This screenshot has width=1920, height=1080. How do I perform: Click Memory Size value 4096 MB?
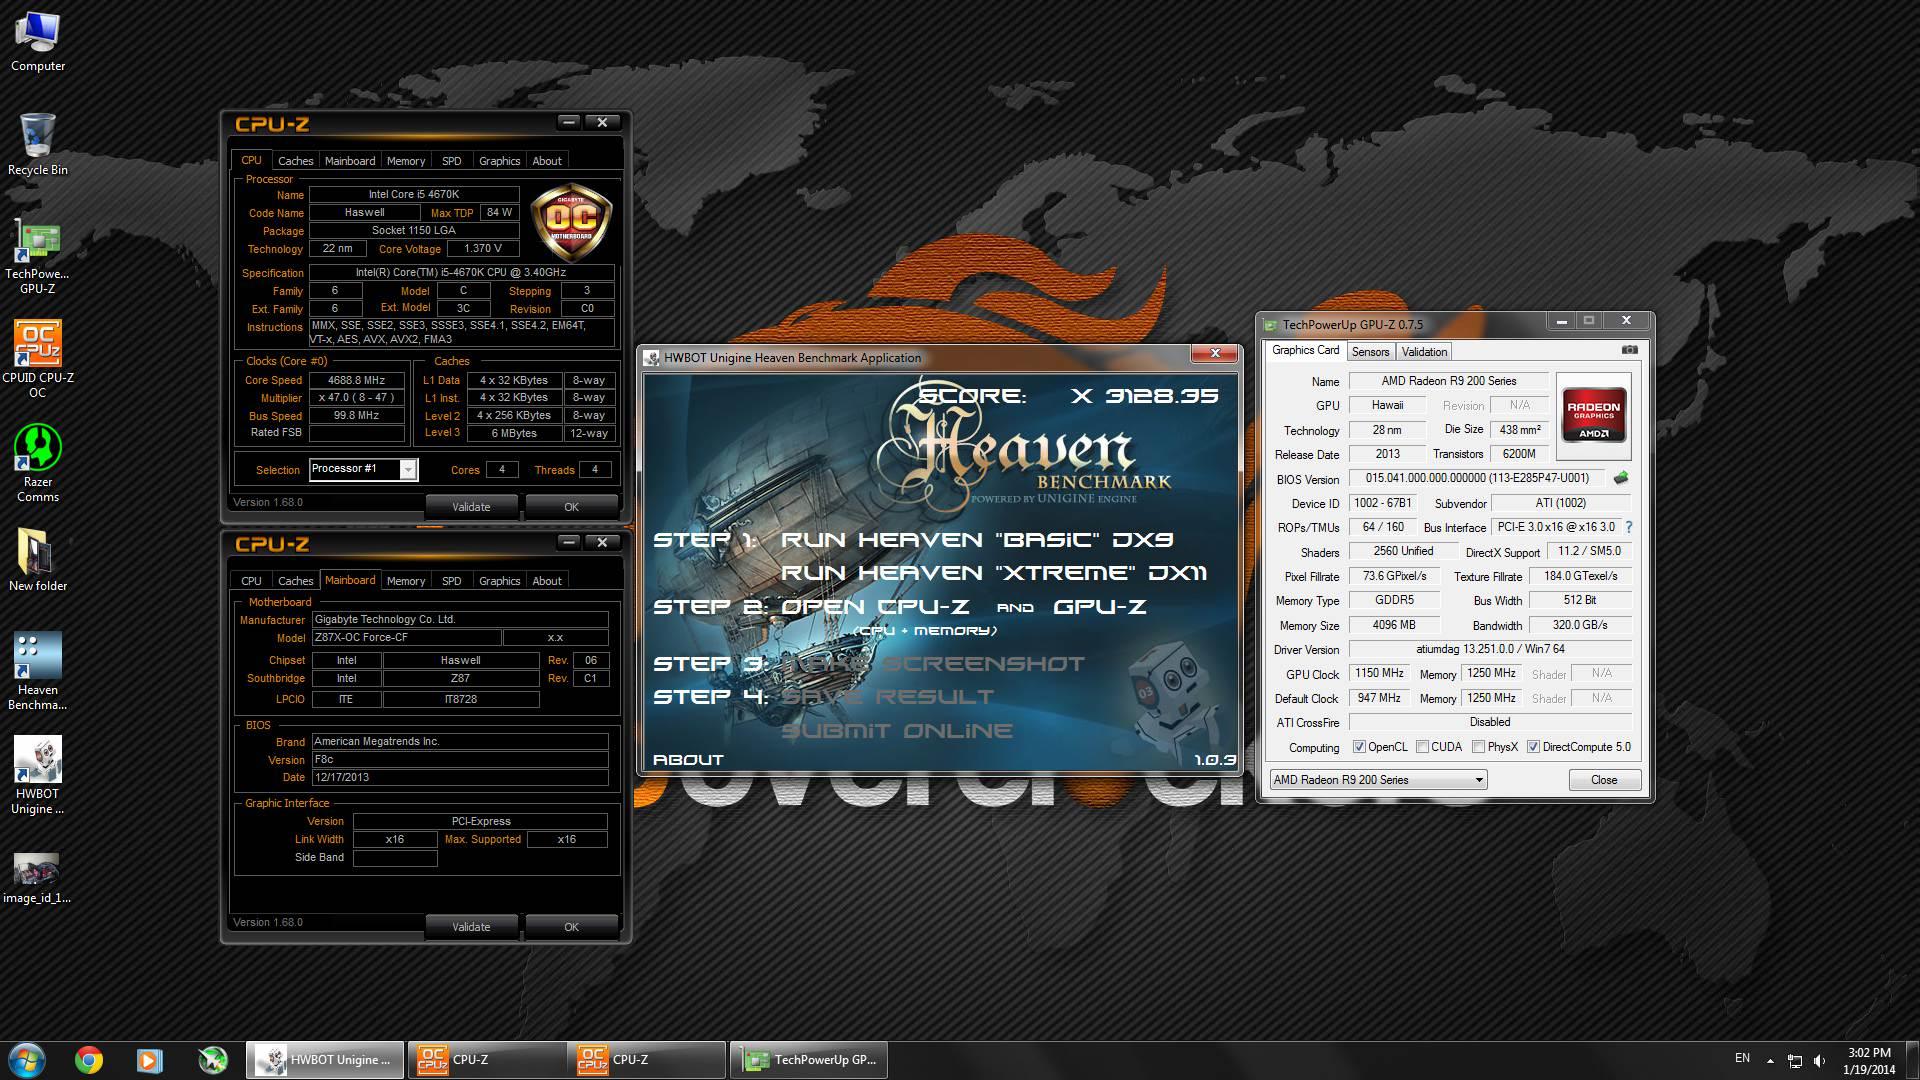[x=1394, y=625]
